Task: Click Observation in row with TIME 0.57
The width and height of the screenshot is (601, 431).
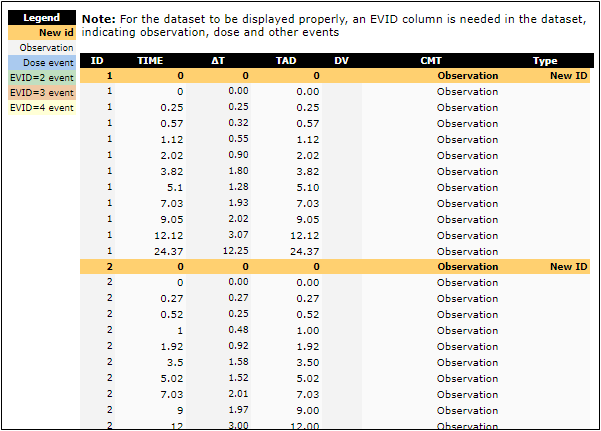Action: coord(468,123)
